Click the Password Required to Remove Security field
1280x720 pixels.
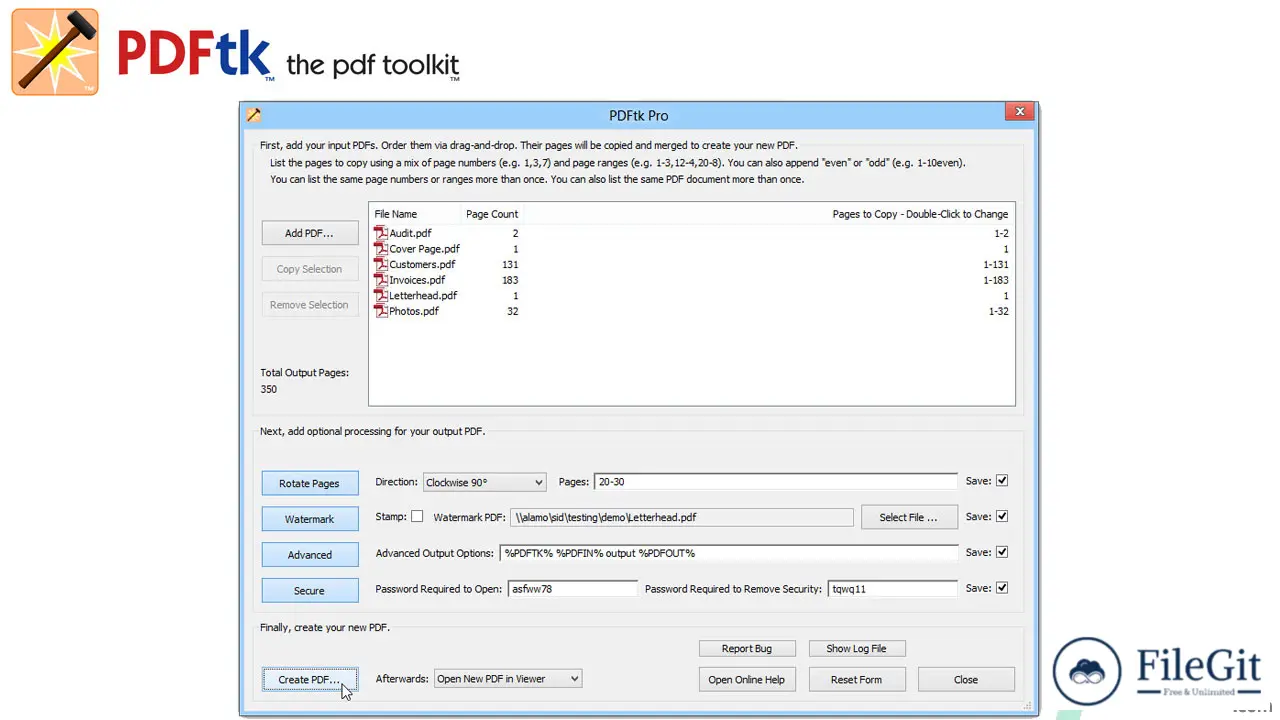[x=893, y=589]
